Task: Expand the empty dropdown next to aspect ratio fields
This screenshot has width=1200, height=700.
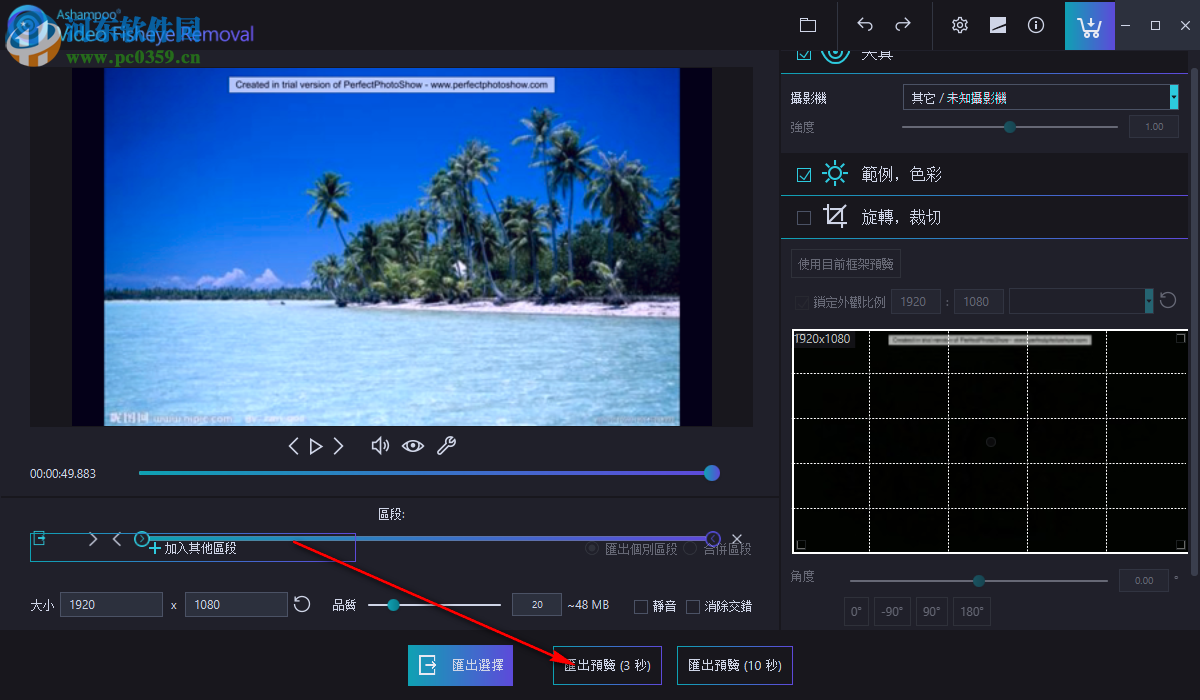Action: pyautogui.click(x=1080, y=301)
